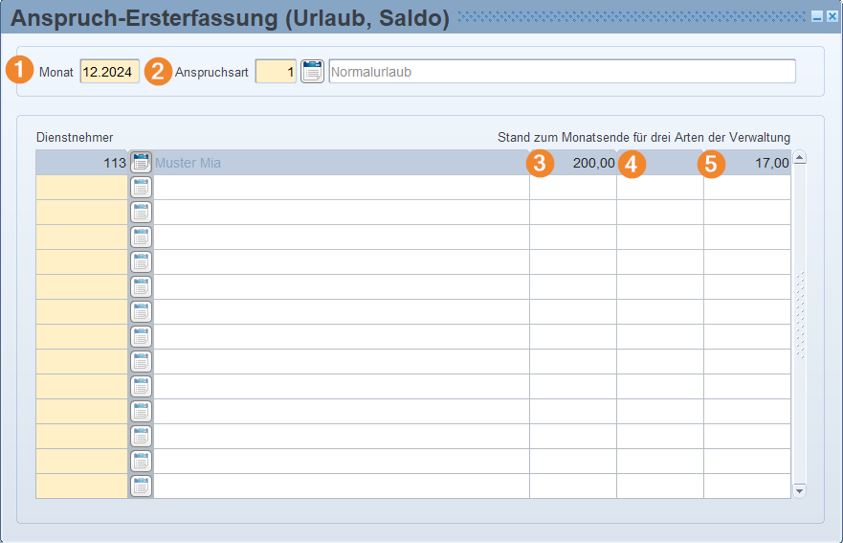Image resolution: width=843 pixels, height=543 pixels.
Task: Click the Normalurlaub description field
Action: click(x=562, y=72)
